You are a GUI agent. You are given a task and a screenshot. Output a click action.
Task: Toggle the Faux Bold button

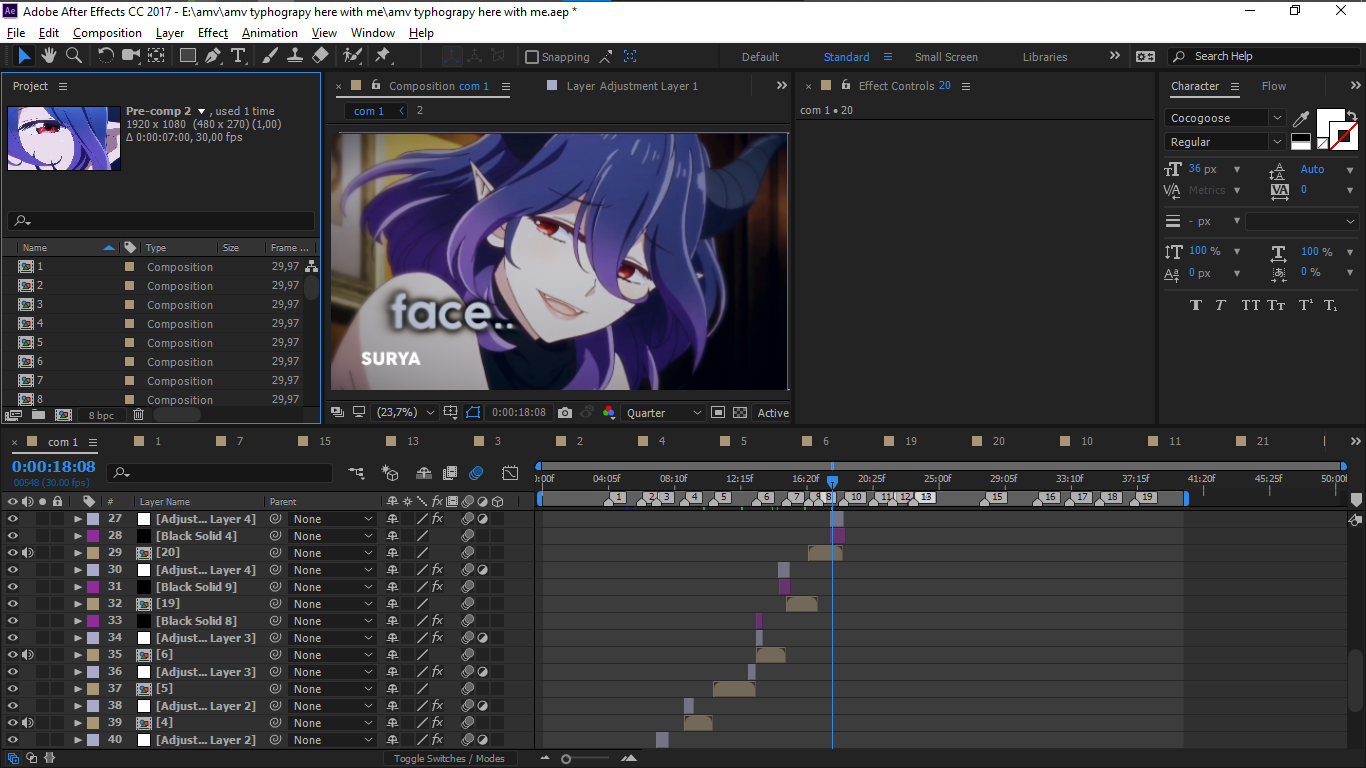[x=1196, y=305]
